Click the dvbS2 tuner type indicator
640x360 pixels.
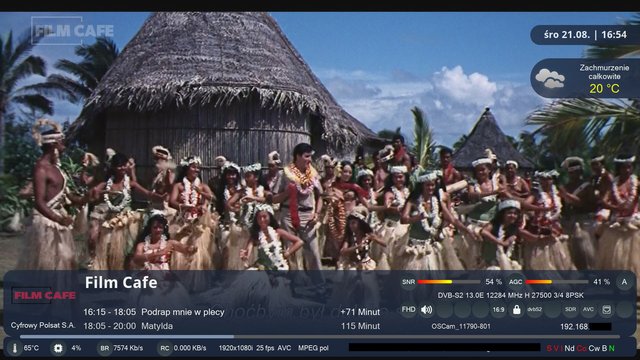(534, 310)
